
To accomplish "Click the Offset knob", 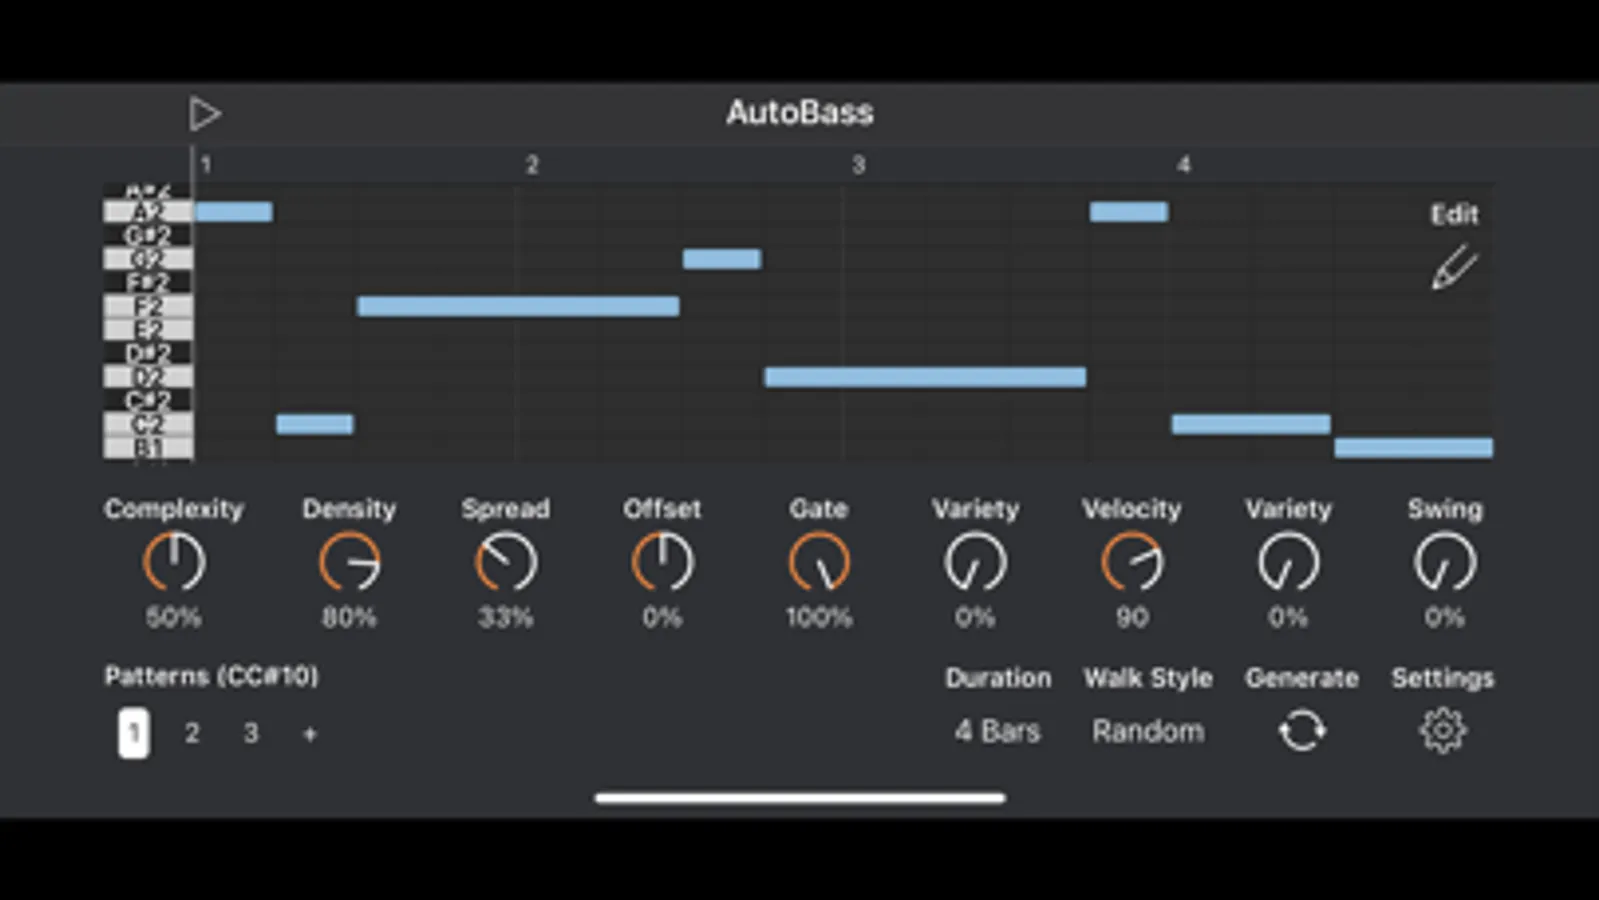I will pyautogui.click(x=662, y=562).
